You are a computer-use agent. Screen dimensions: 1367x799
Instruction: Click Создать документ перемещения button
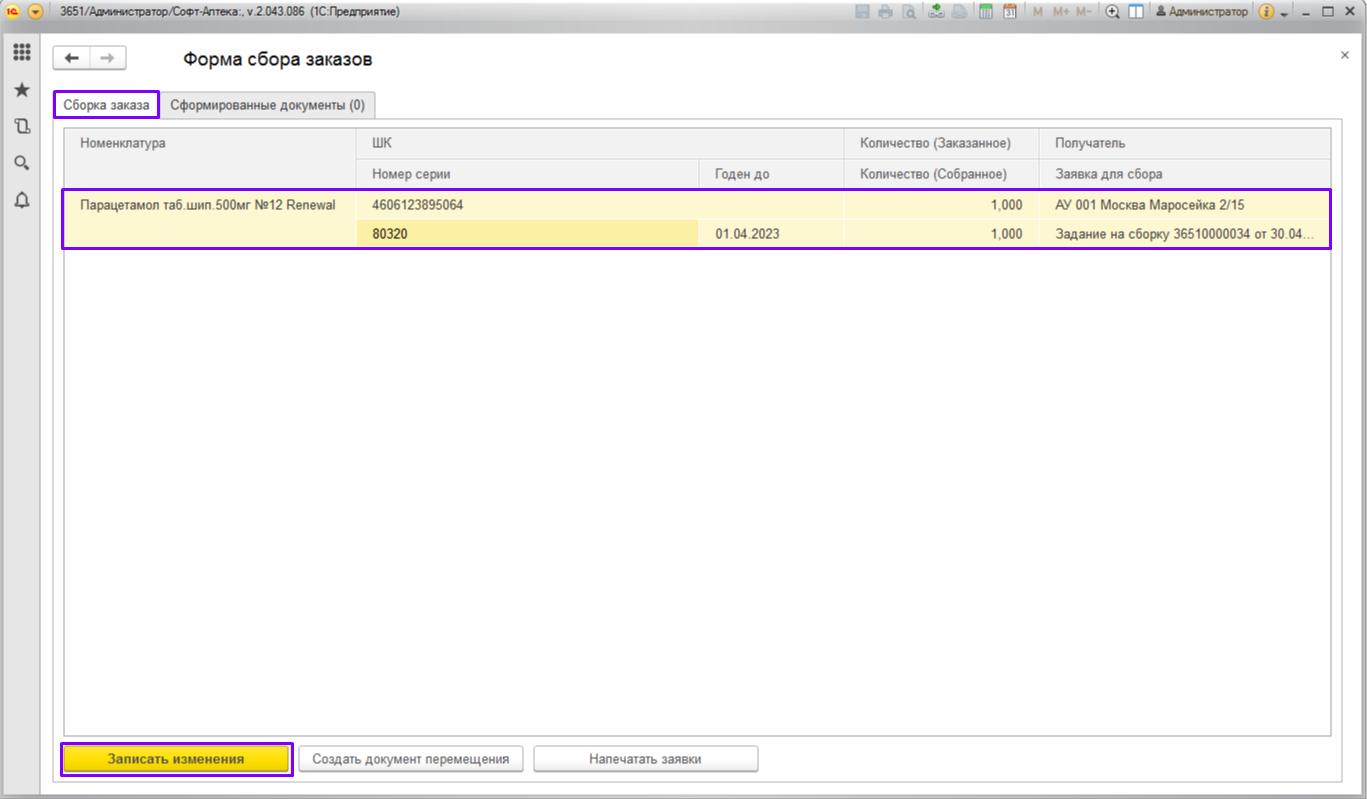[x=411, y=759]
